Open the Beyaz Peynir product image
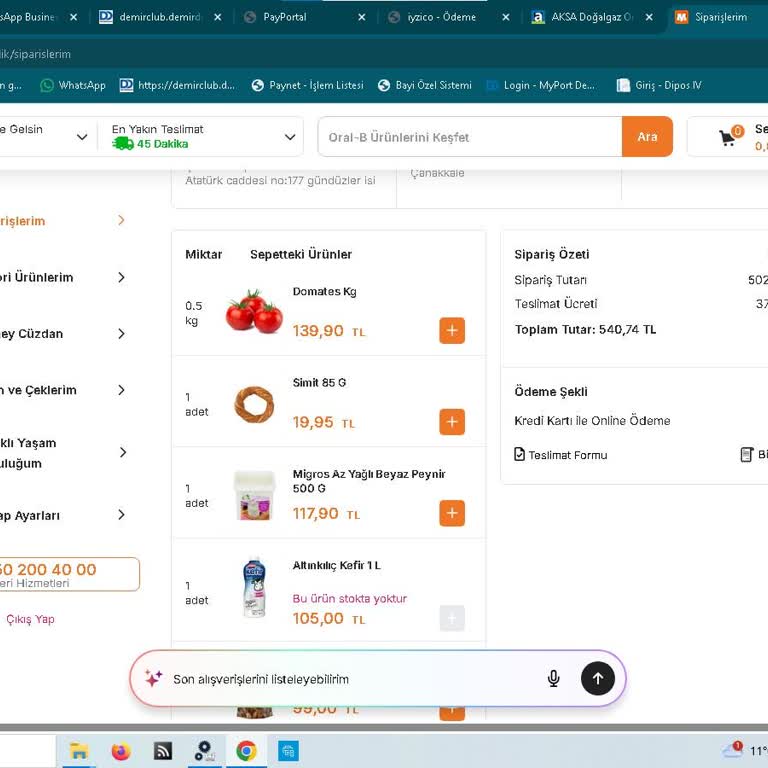 pos(254,495)
